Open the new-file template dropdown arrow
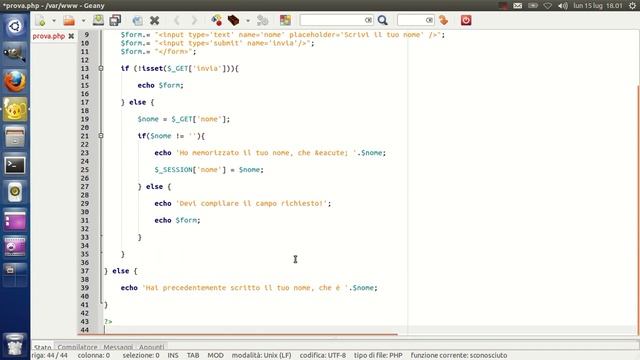Image resolution: width=640 pixels, height=360 pixels. pyautogui.click(x=53, y=20)
